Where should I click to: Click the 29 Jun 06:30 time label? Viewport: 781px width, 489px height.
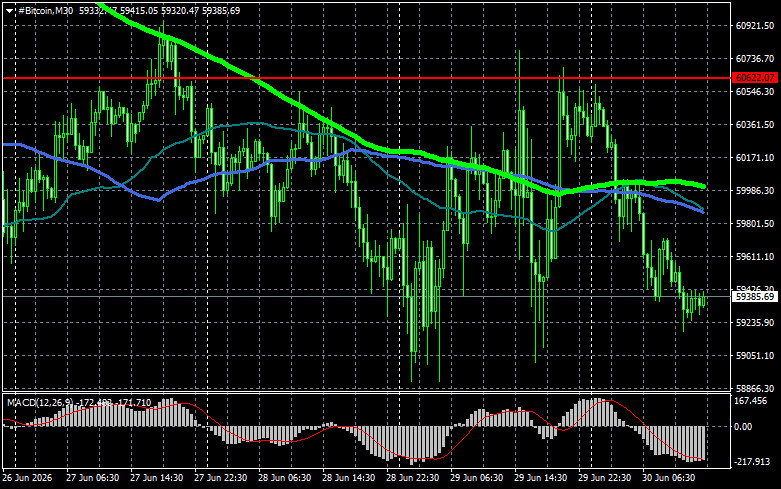coord(476,478)
